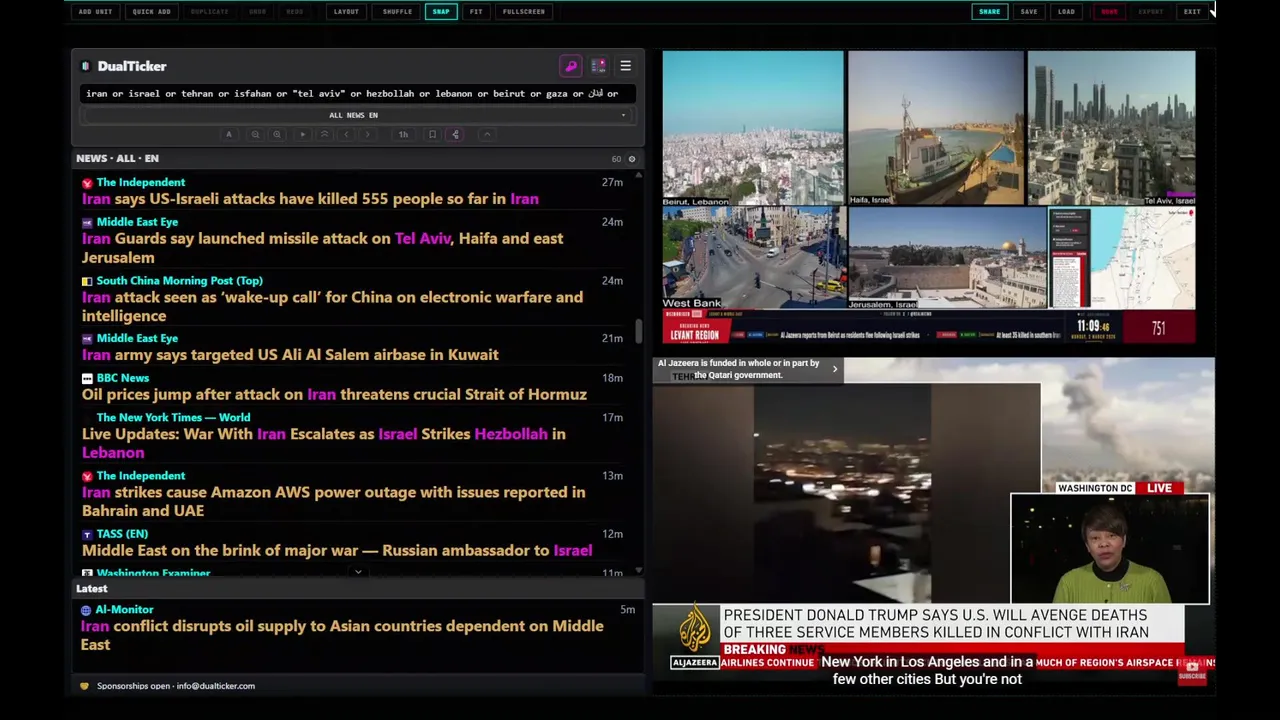Click ADD UNIT in top bar
This screenshot has height=720, width=1280.
coord(96,12)
